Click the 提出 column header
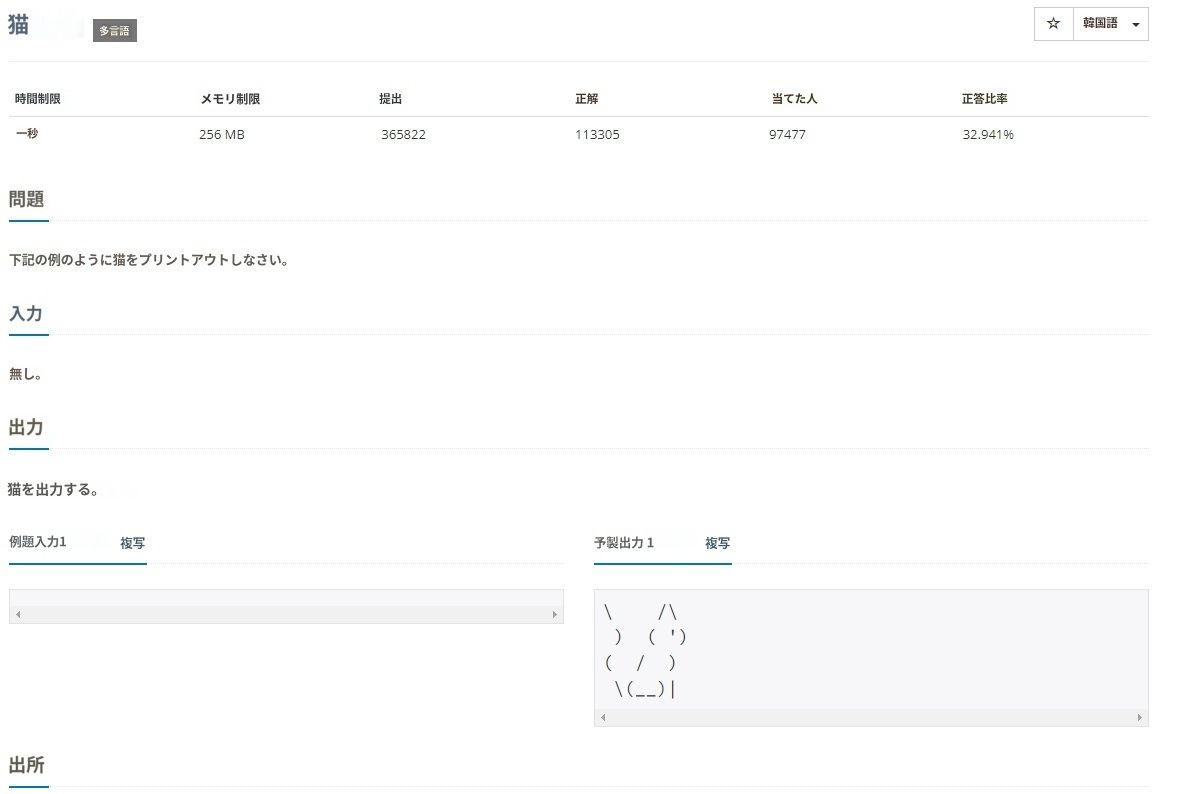This screenshot has width=1186, height=794. tap(390, 99)
